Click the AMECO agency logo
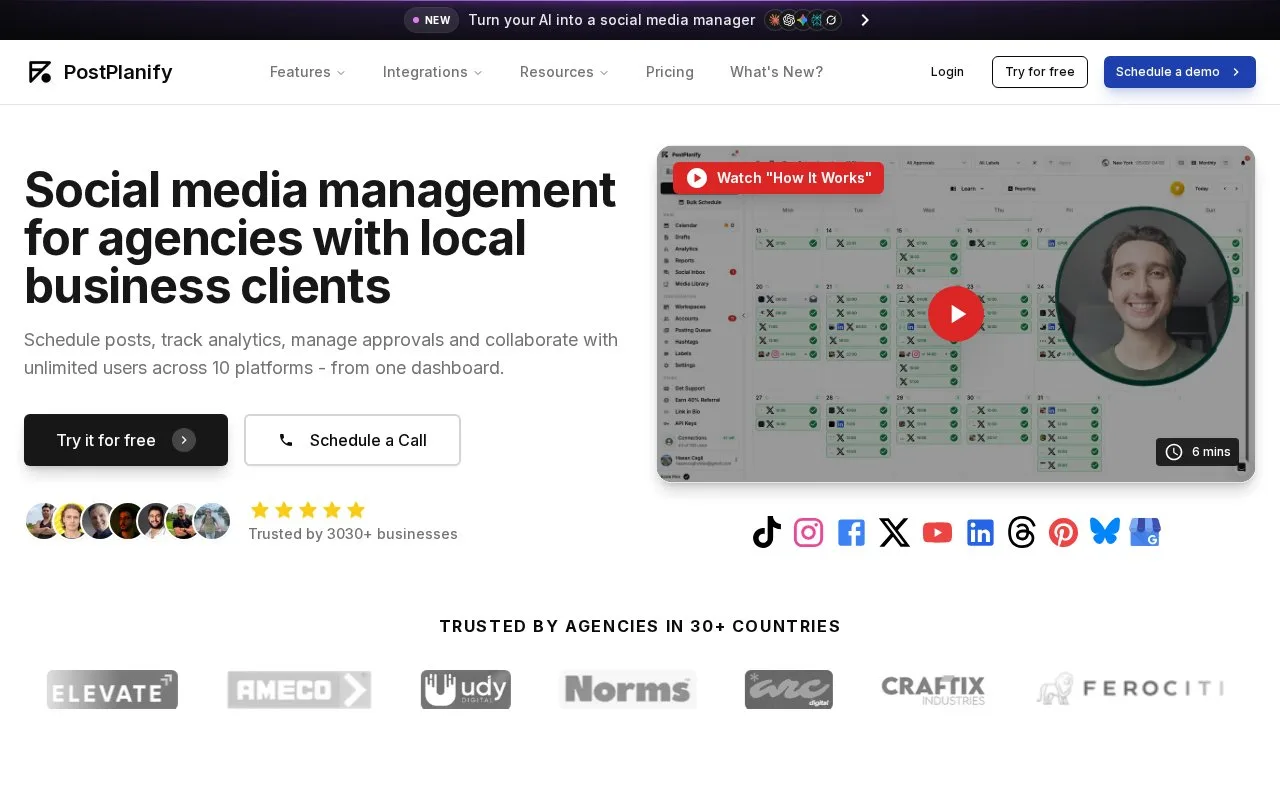The image size is (1280, 800). click(x=299, y=690)
